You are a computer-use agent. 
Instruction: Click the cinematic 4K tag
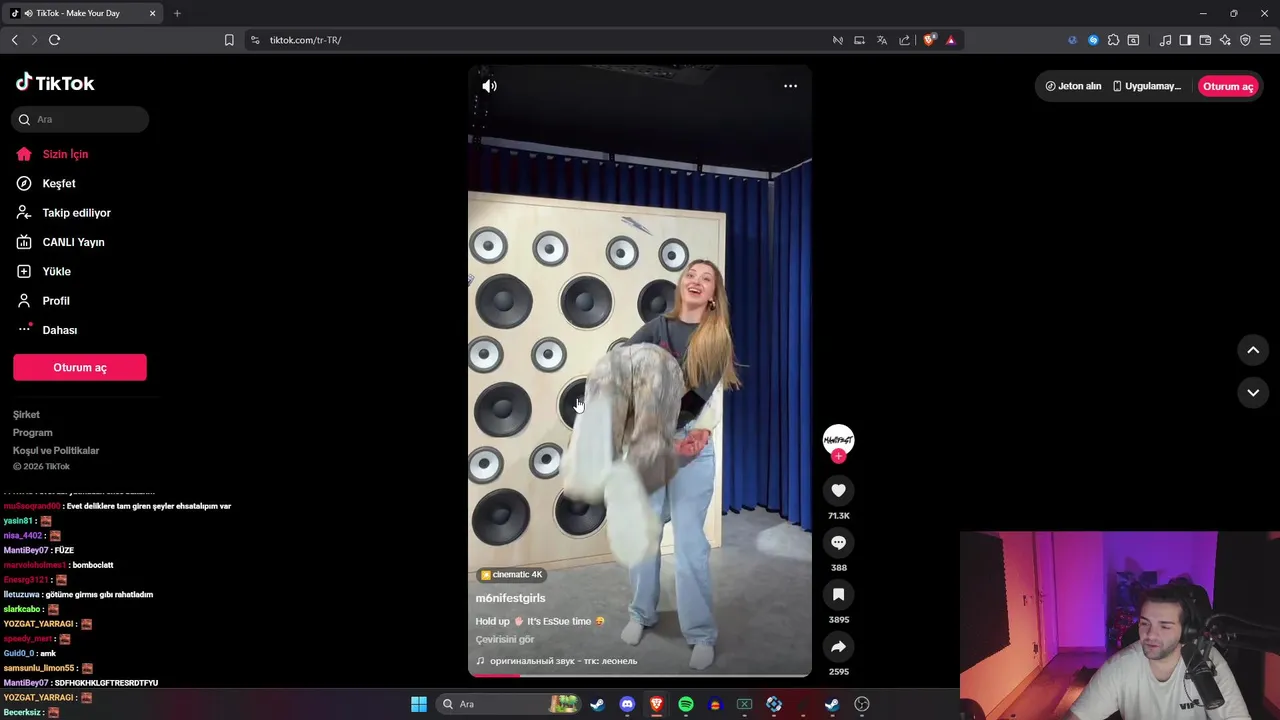coord(512,575)
